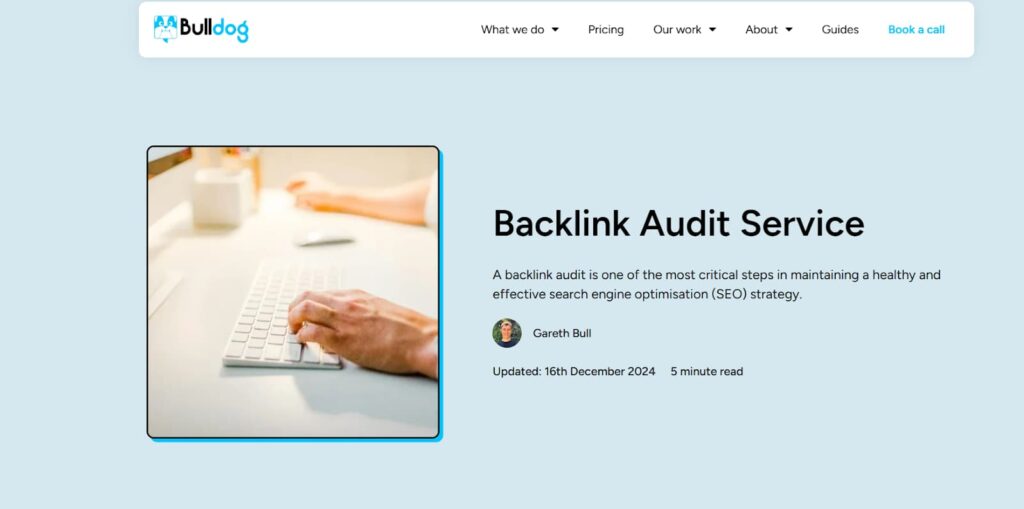This screenshot has height=509, width=1024.
Task: Open the Our work menu
Action: [677, 29]
